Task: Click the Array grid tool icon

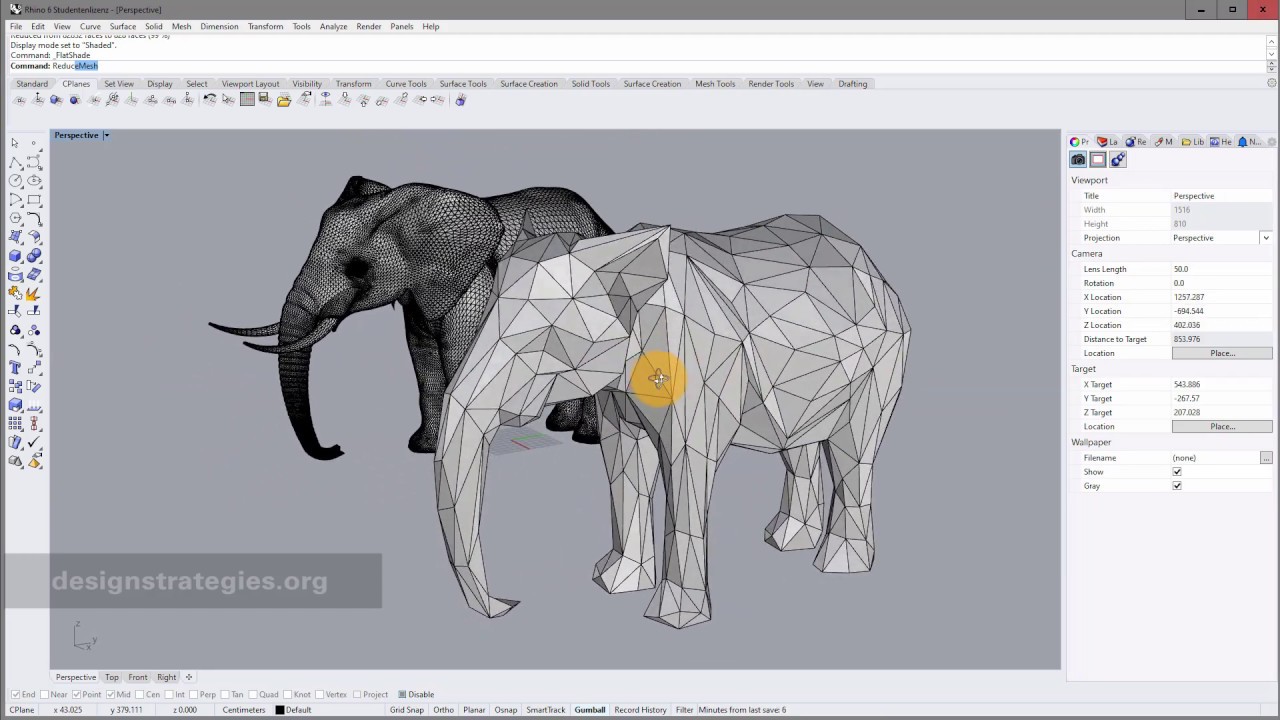Action: (15, 423)
